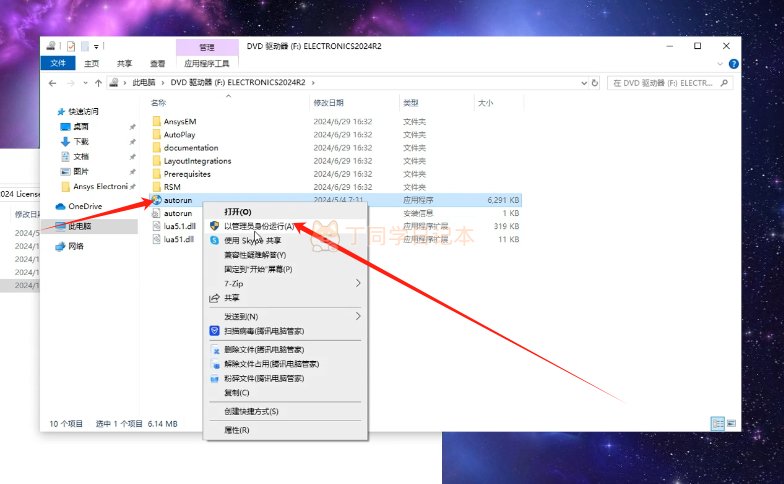This screenshot has width=784, height=484.
Task: Click This PC in the address breadcrumb
Action: [x=144, y=82]
